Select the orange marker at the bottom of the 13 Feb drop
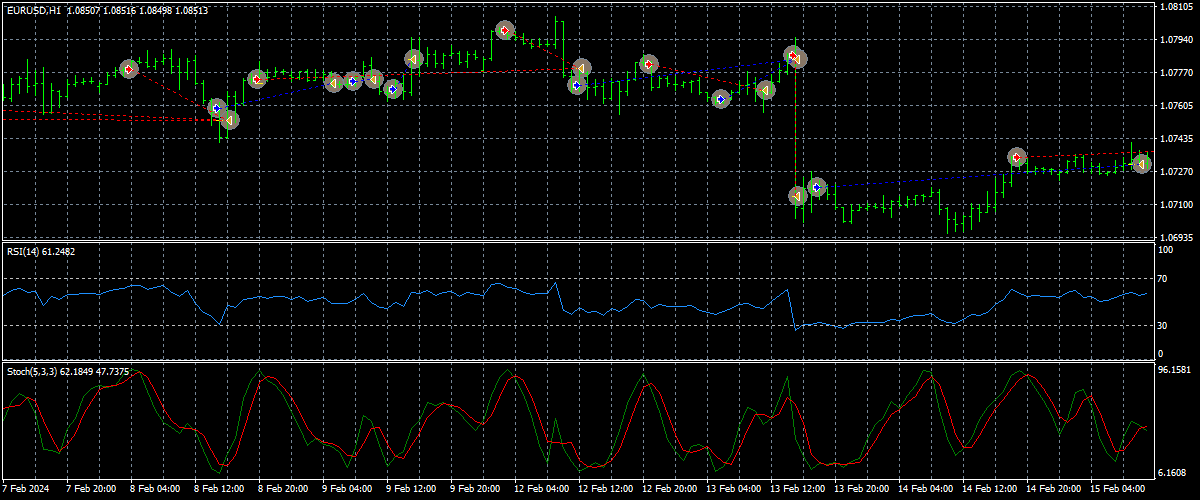Screen dimensions: 1200x500 pyautogui.click(x=798, y=196)
